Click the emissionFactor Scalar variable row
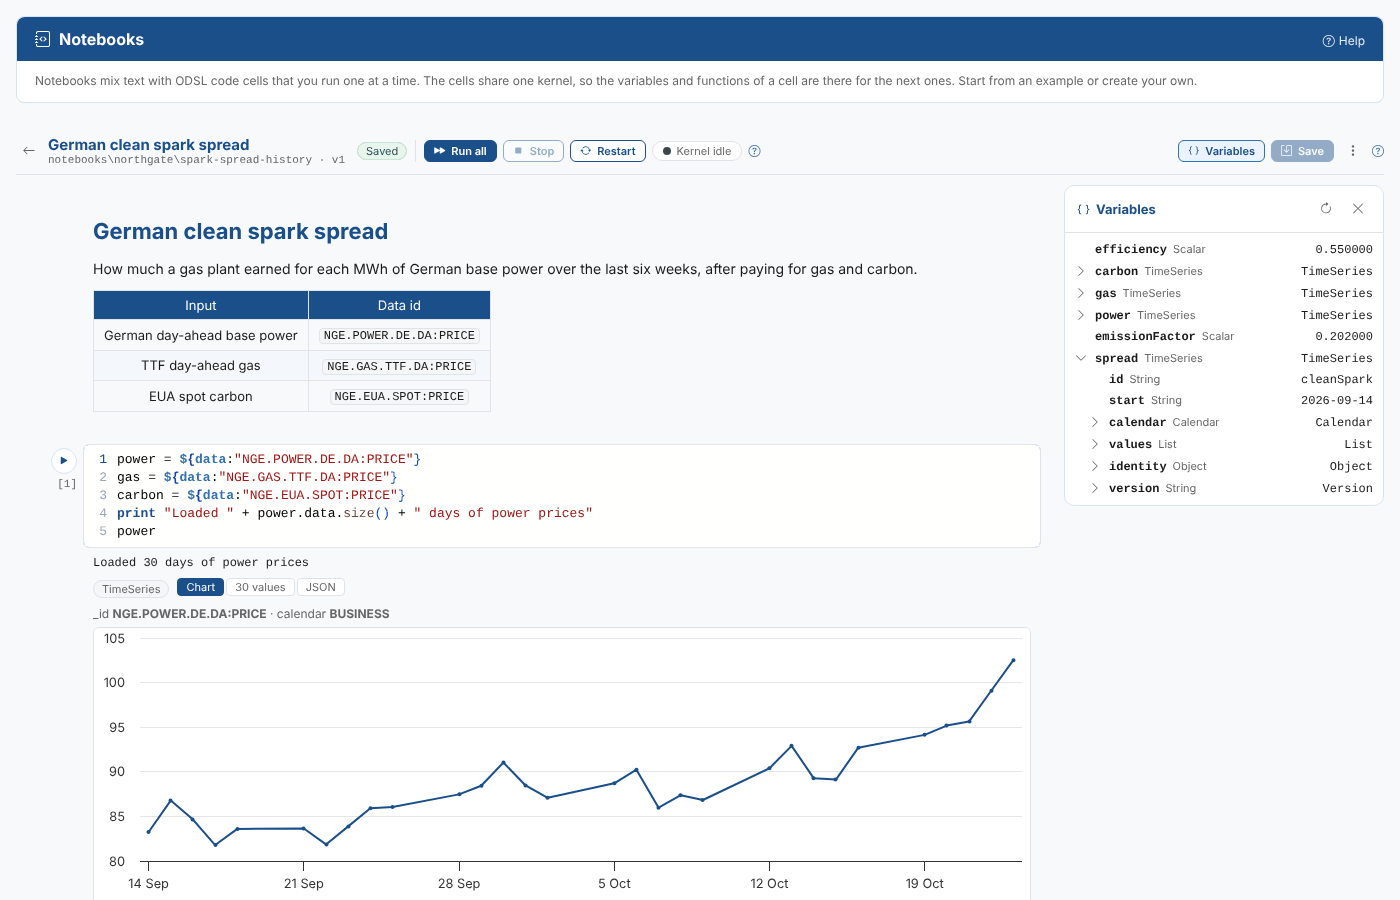Image resolution: width=1400 pixels, height=900 pixels. pyautogui.click(x=1224, y=336)
